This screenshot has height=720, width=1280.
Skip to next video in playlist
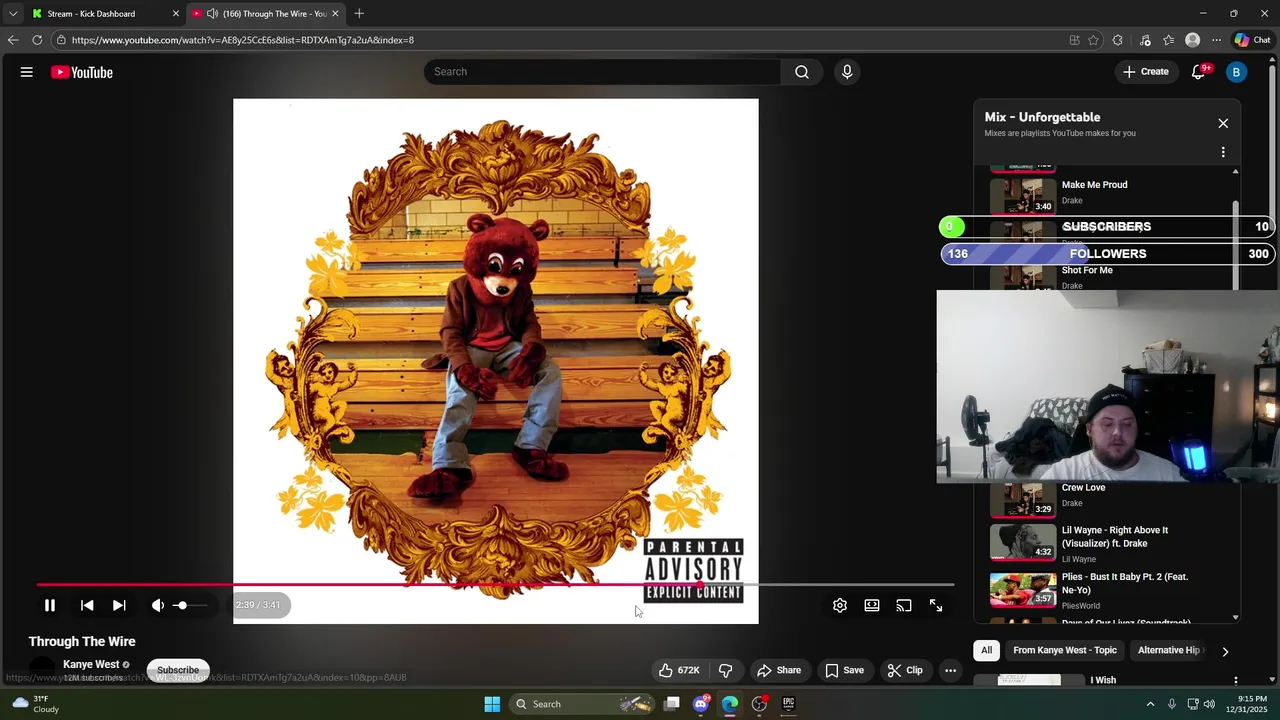(119, 605)
